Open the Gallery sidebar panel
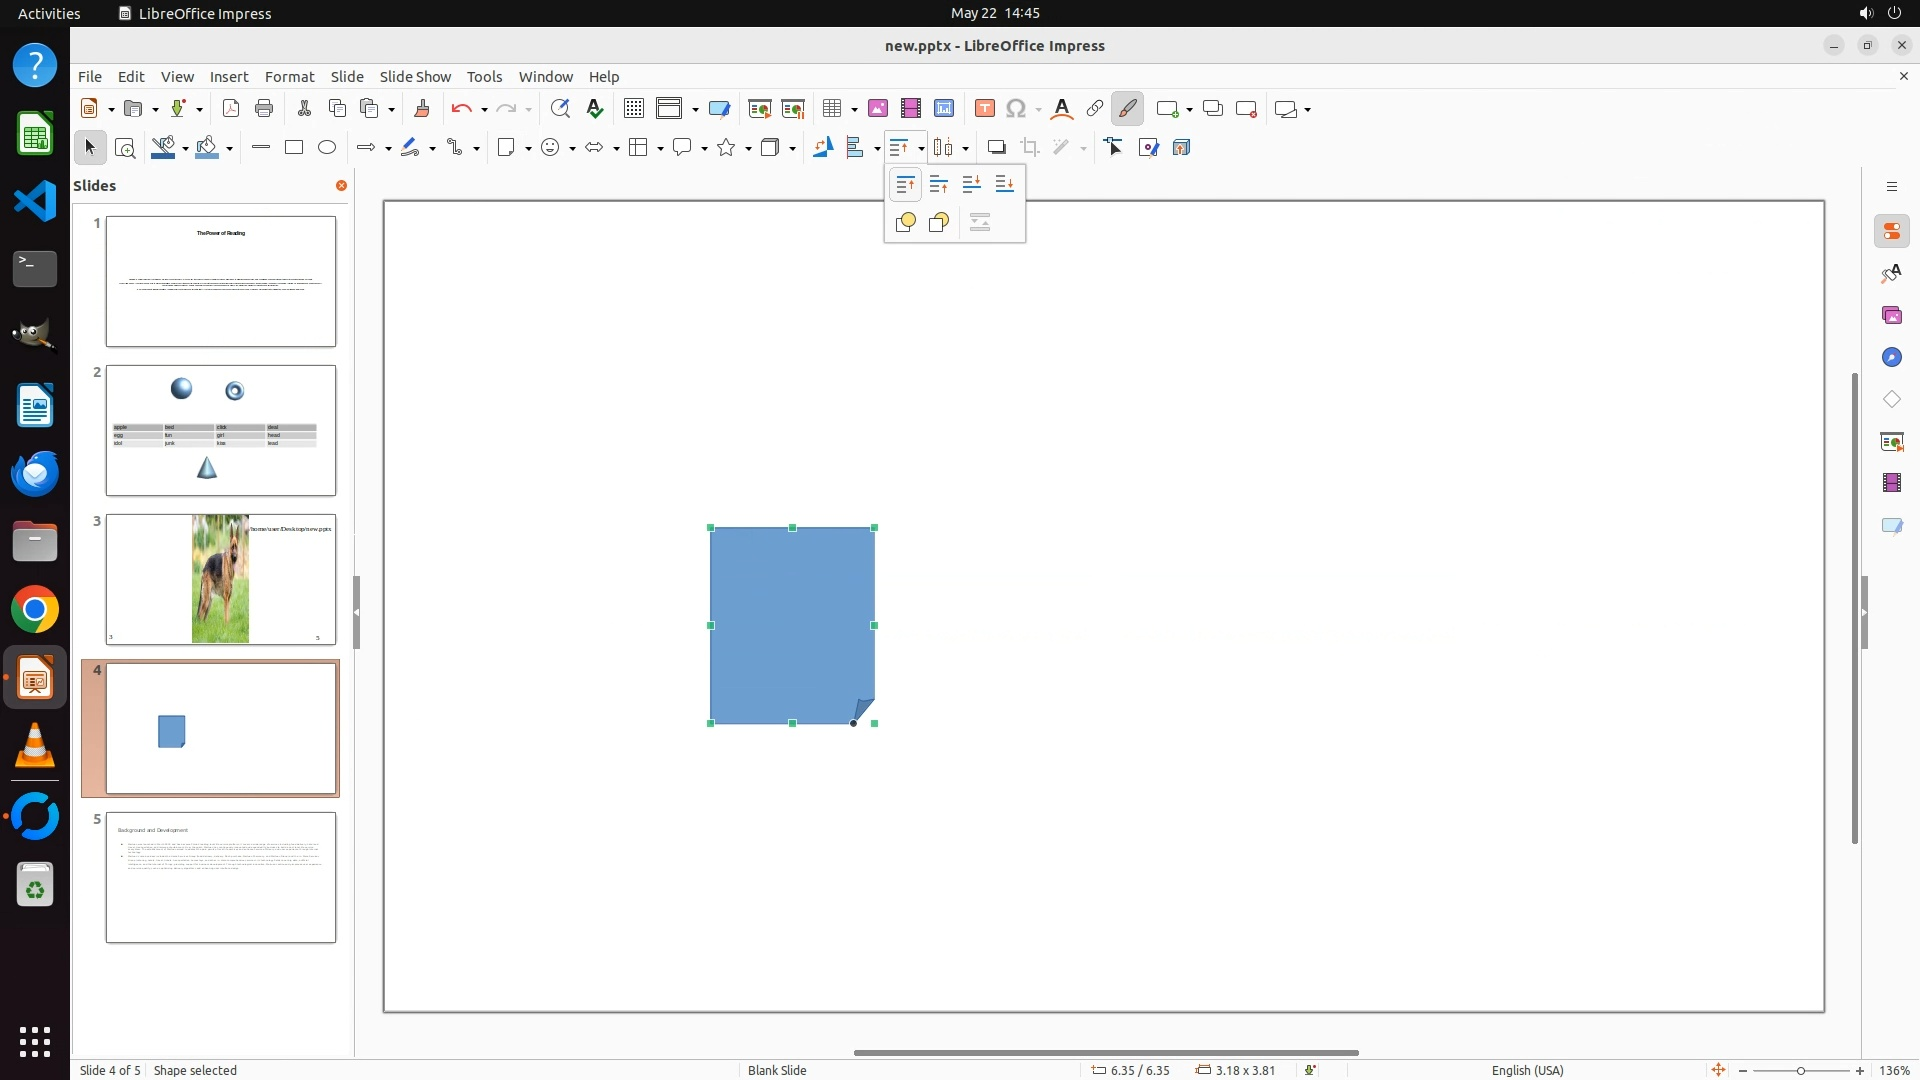The height and width of the screenshot is (1080, 1920). click(1891, 316)
